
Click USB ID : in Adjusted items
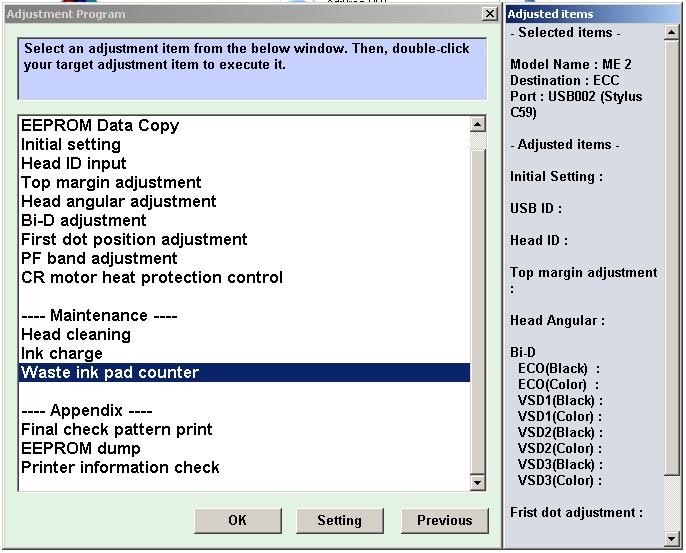tap(536, 209)
